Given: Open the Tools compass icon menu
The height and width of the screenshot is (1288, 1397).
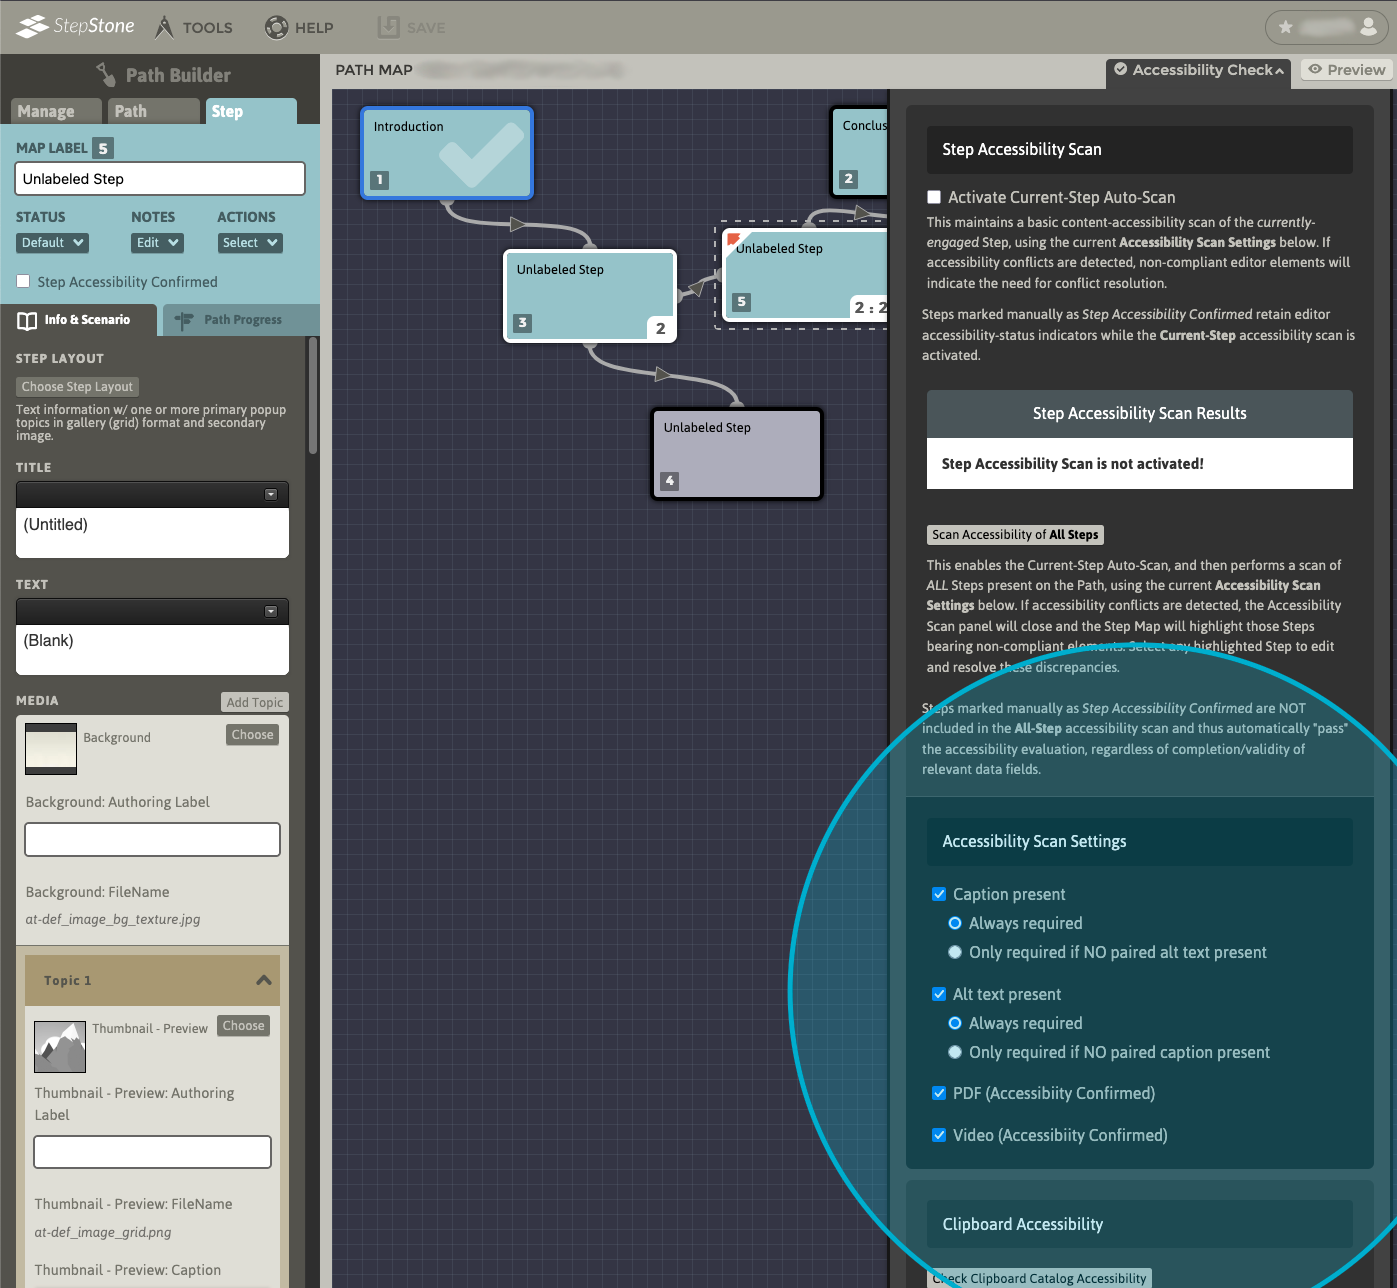Looking at the screenshot, I should [x=165, y=27].
